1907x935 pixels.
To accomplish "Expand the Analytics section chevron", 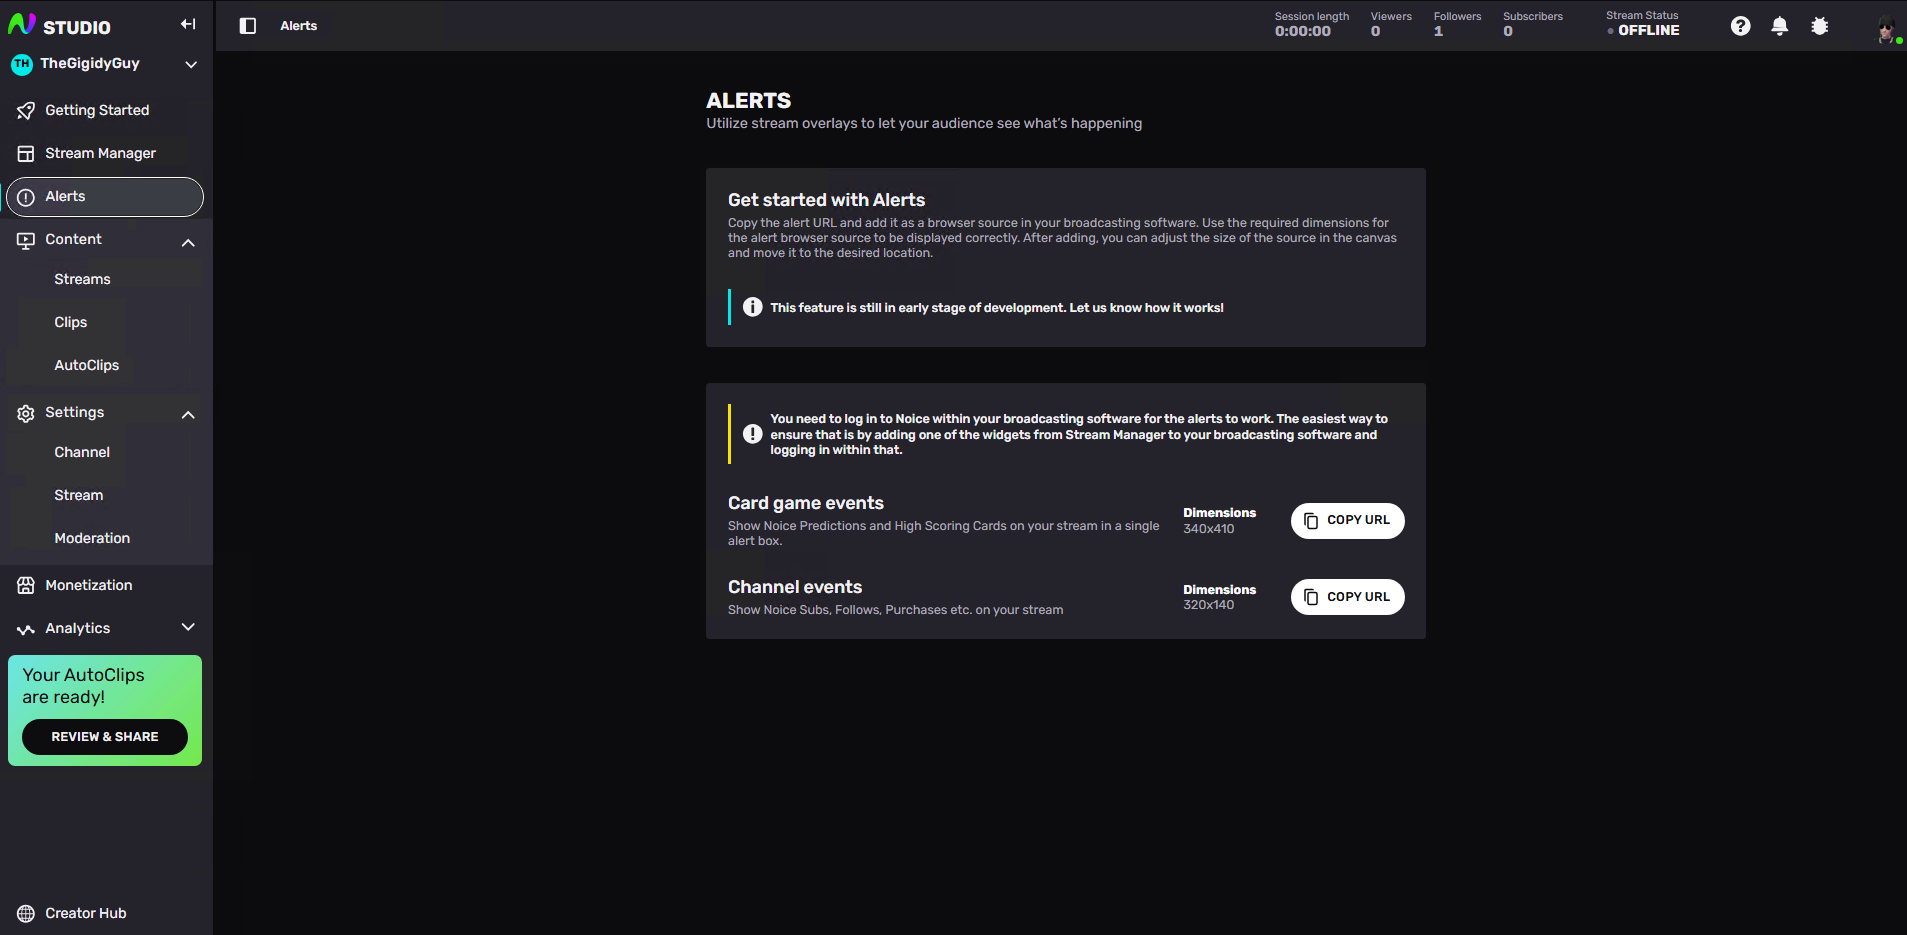I will (188, 627).
